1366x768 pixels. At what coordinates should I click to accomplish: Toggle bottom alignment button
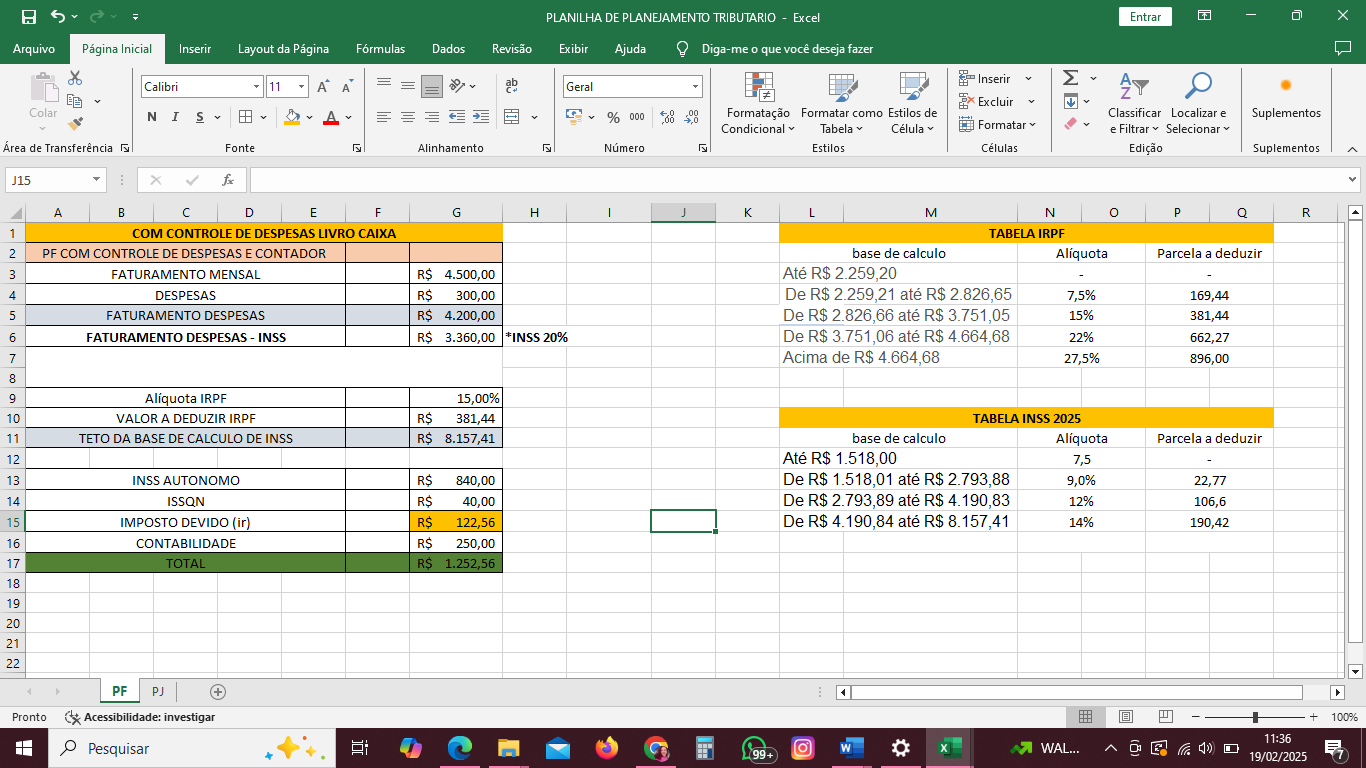pos(432,86)
